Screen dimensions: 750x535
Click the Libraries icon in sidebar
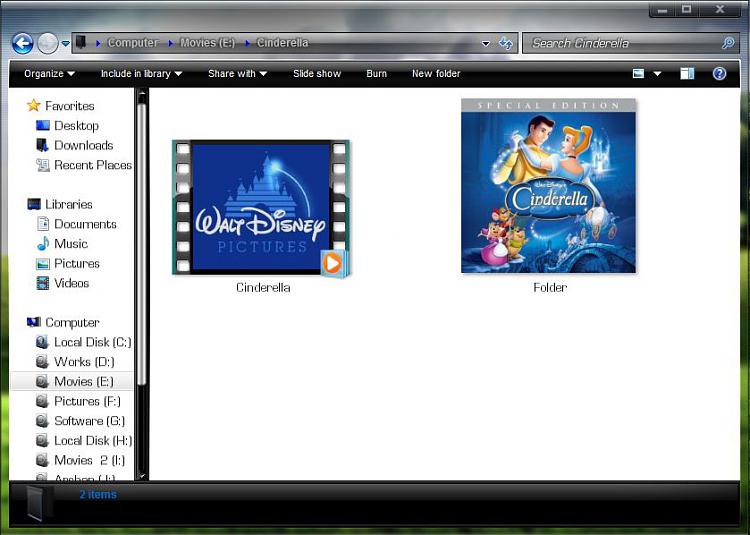[34, 204]
